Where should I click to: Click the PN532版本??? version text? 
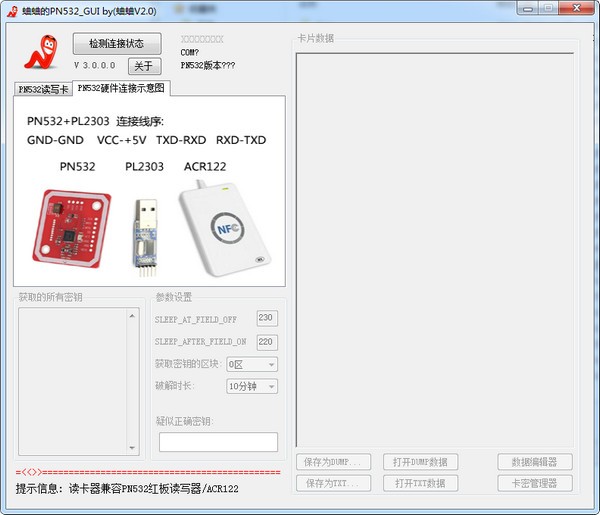pos(208,65)
